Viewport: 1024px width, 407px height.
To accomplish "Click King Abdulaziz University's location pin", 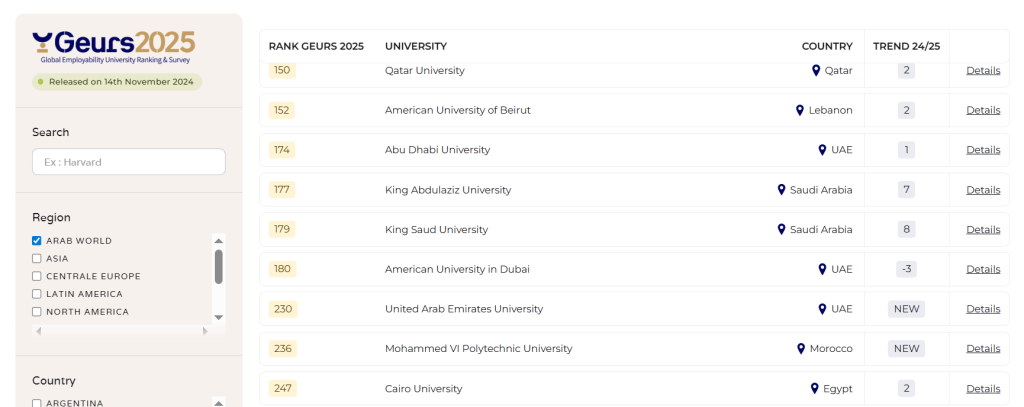I will click(781, 190).
